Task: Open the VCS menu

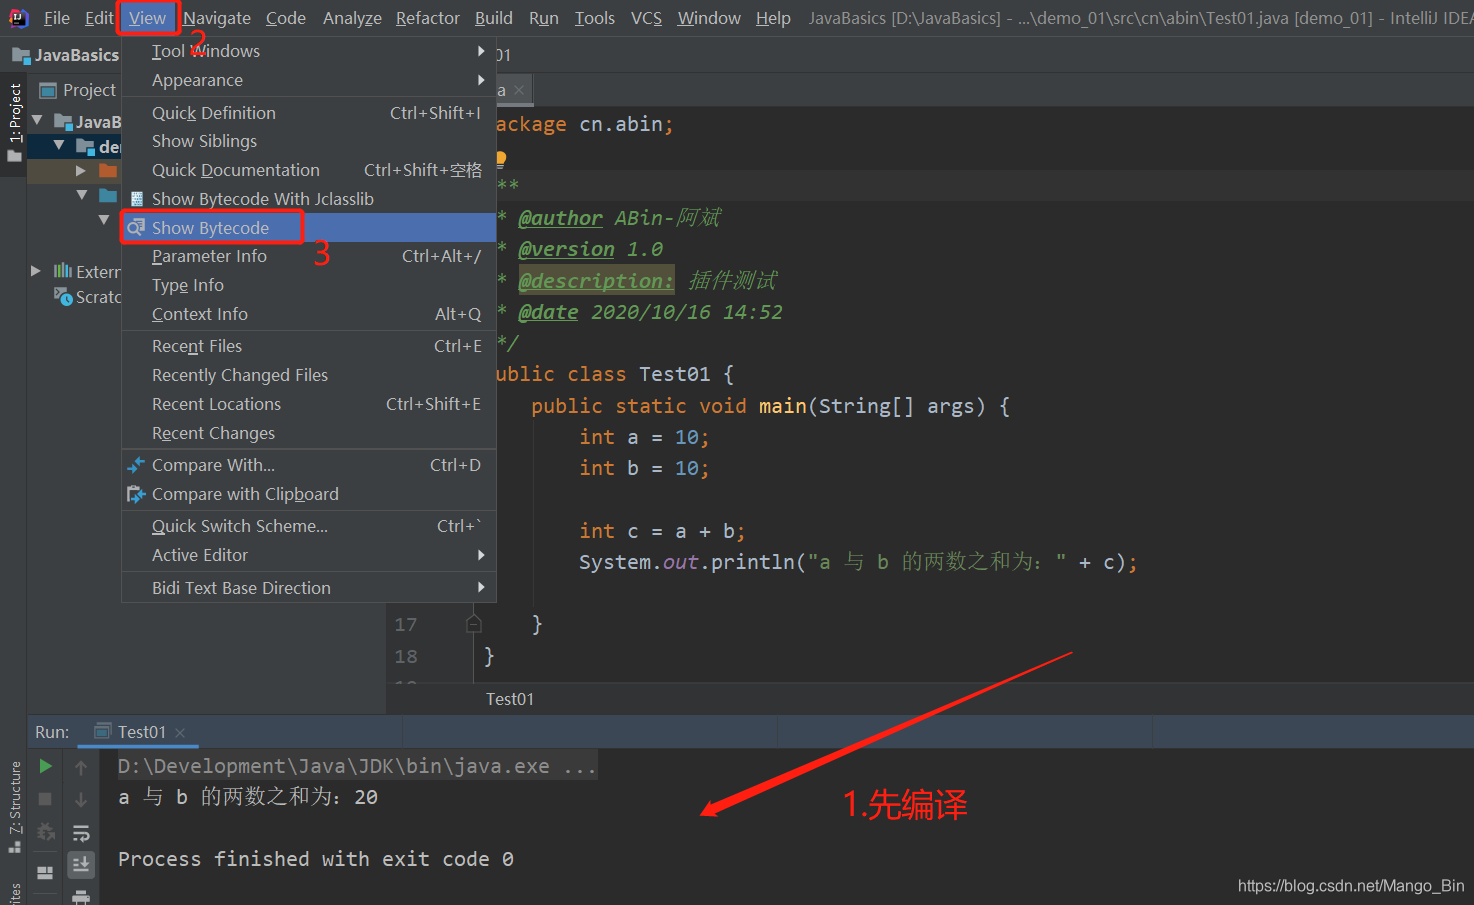Action: pyautogui.click(x=646, y=18)
